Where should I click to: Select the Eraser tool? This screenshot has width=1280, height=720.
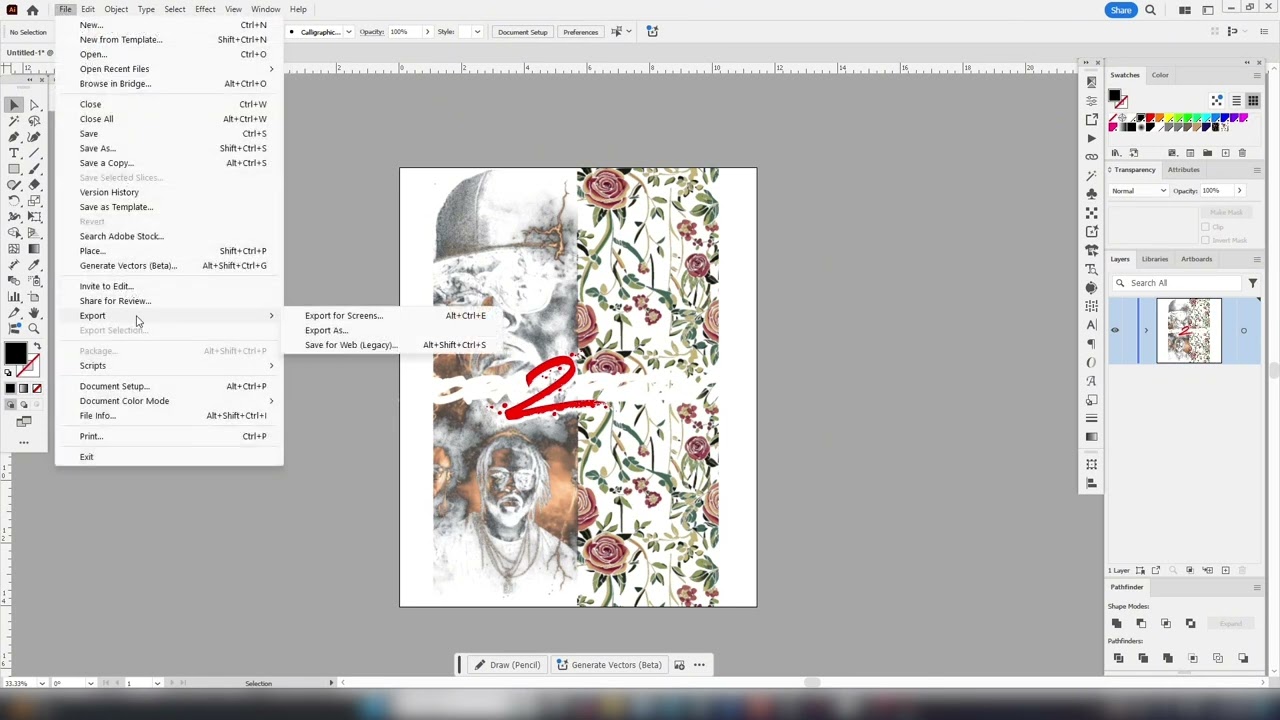[34, 184]
